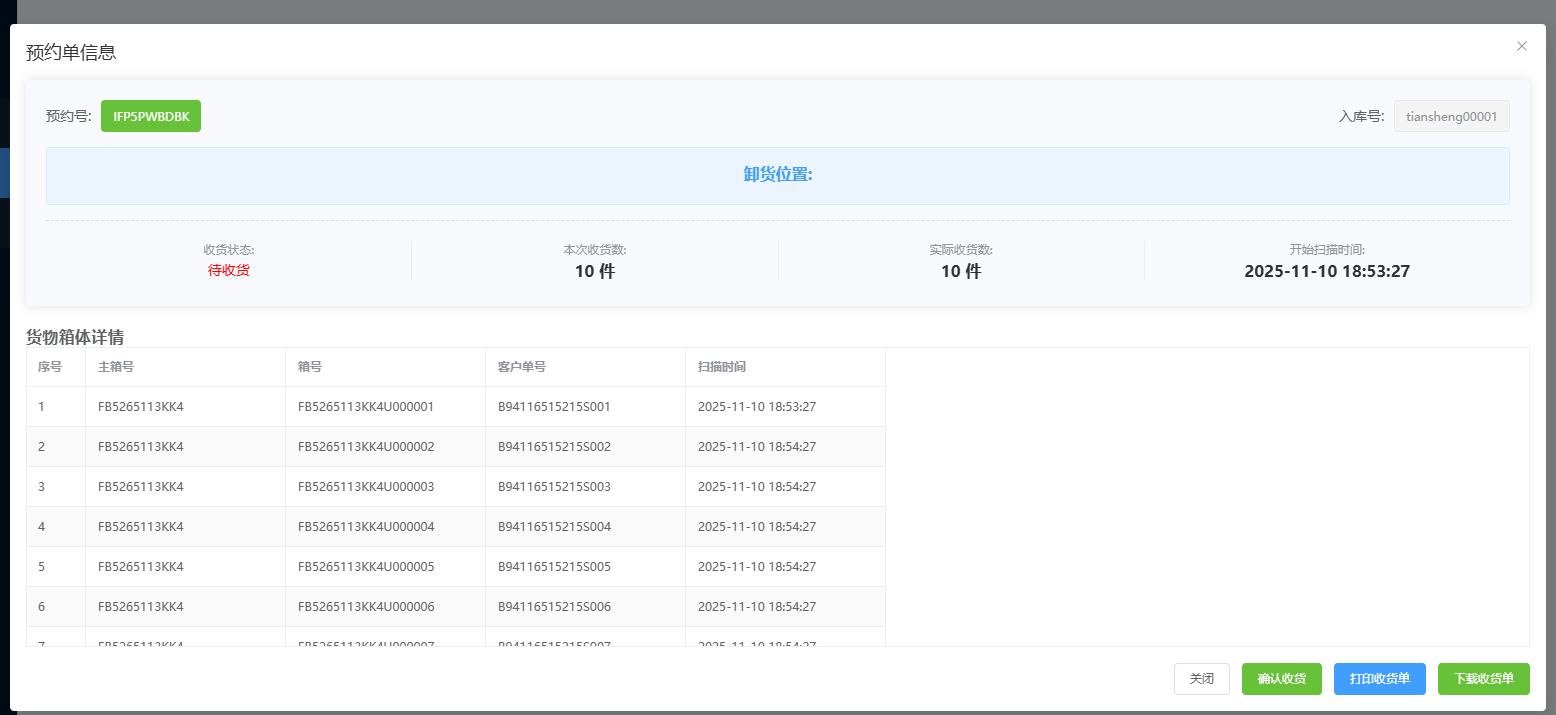
Task: Focus the 入库号 input field tiansheng00001
Action: [x=1451, y=116]
